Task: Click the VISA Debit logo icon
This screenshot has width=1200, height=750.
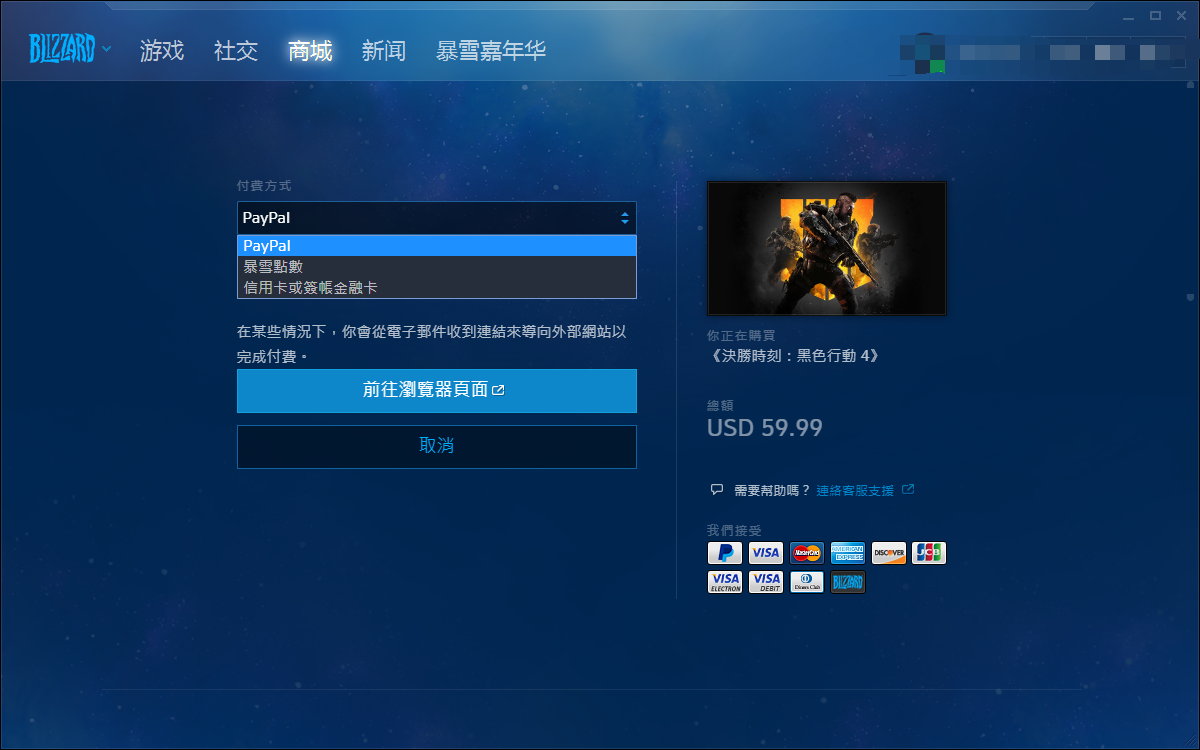Action: (766, 582)
